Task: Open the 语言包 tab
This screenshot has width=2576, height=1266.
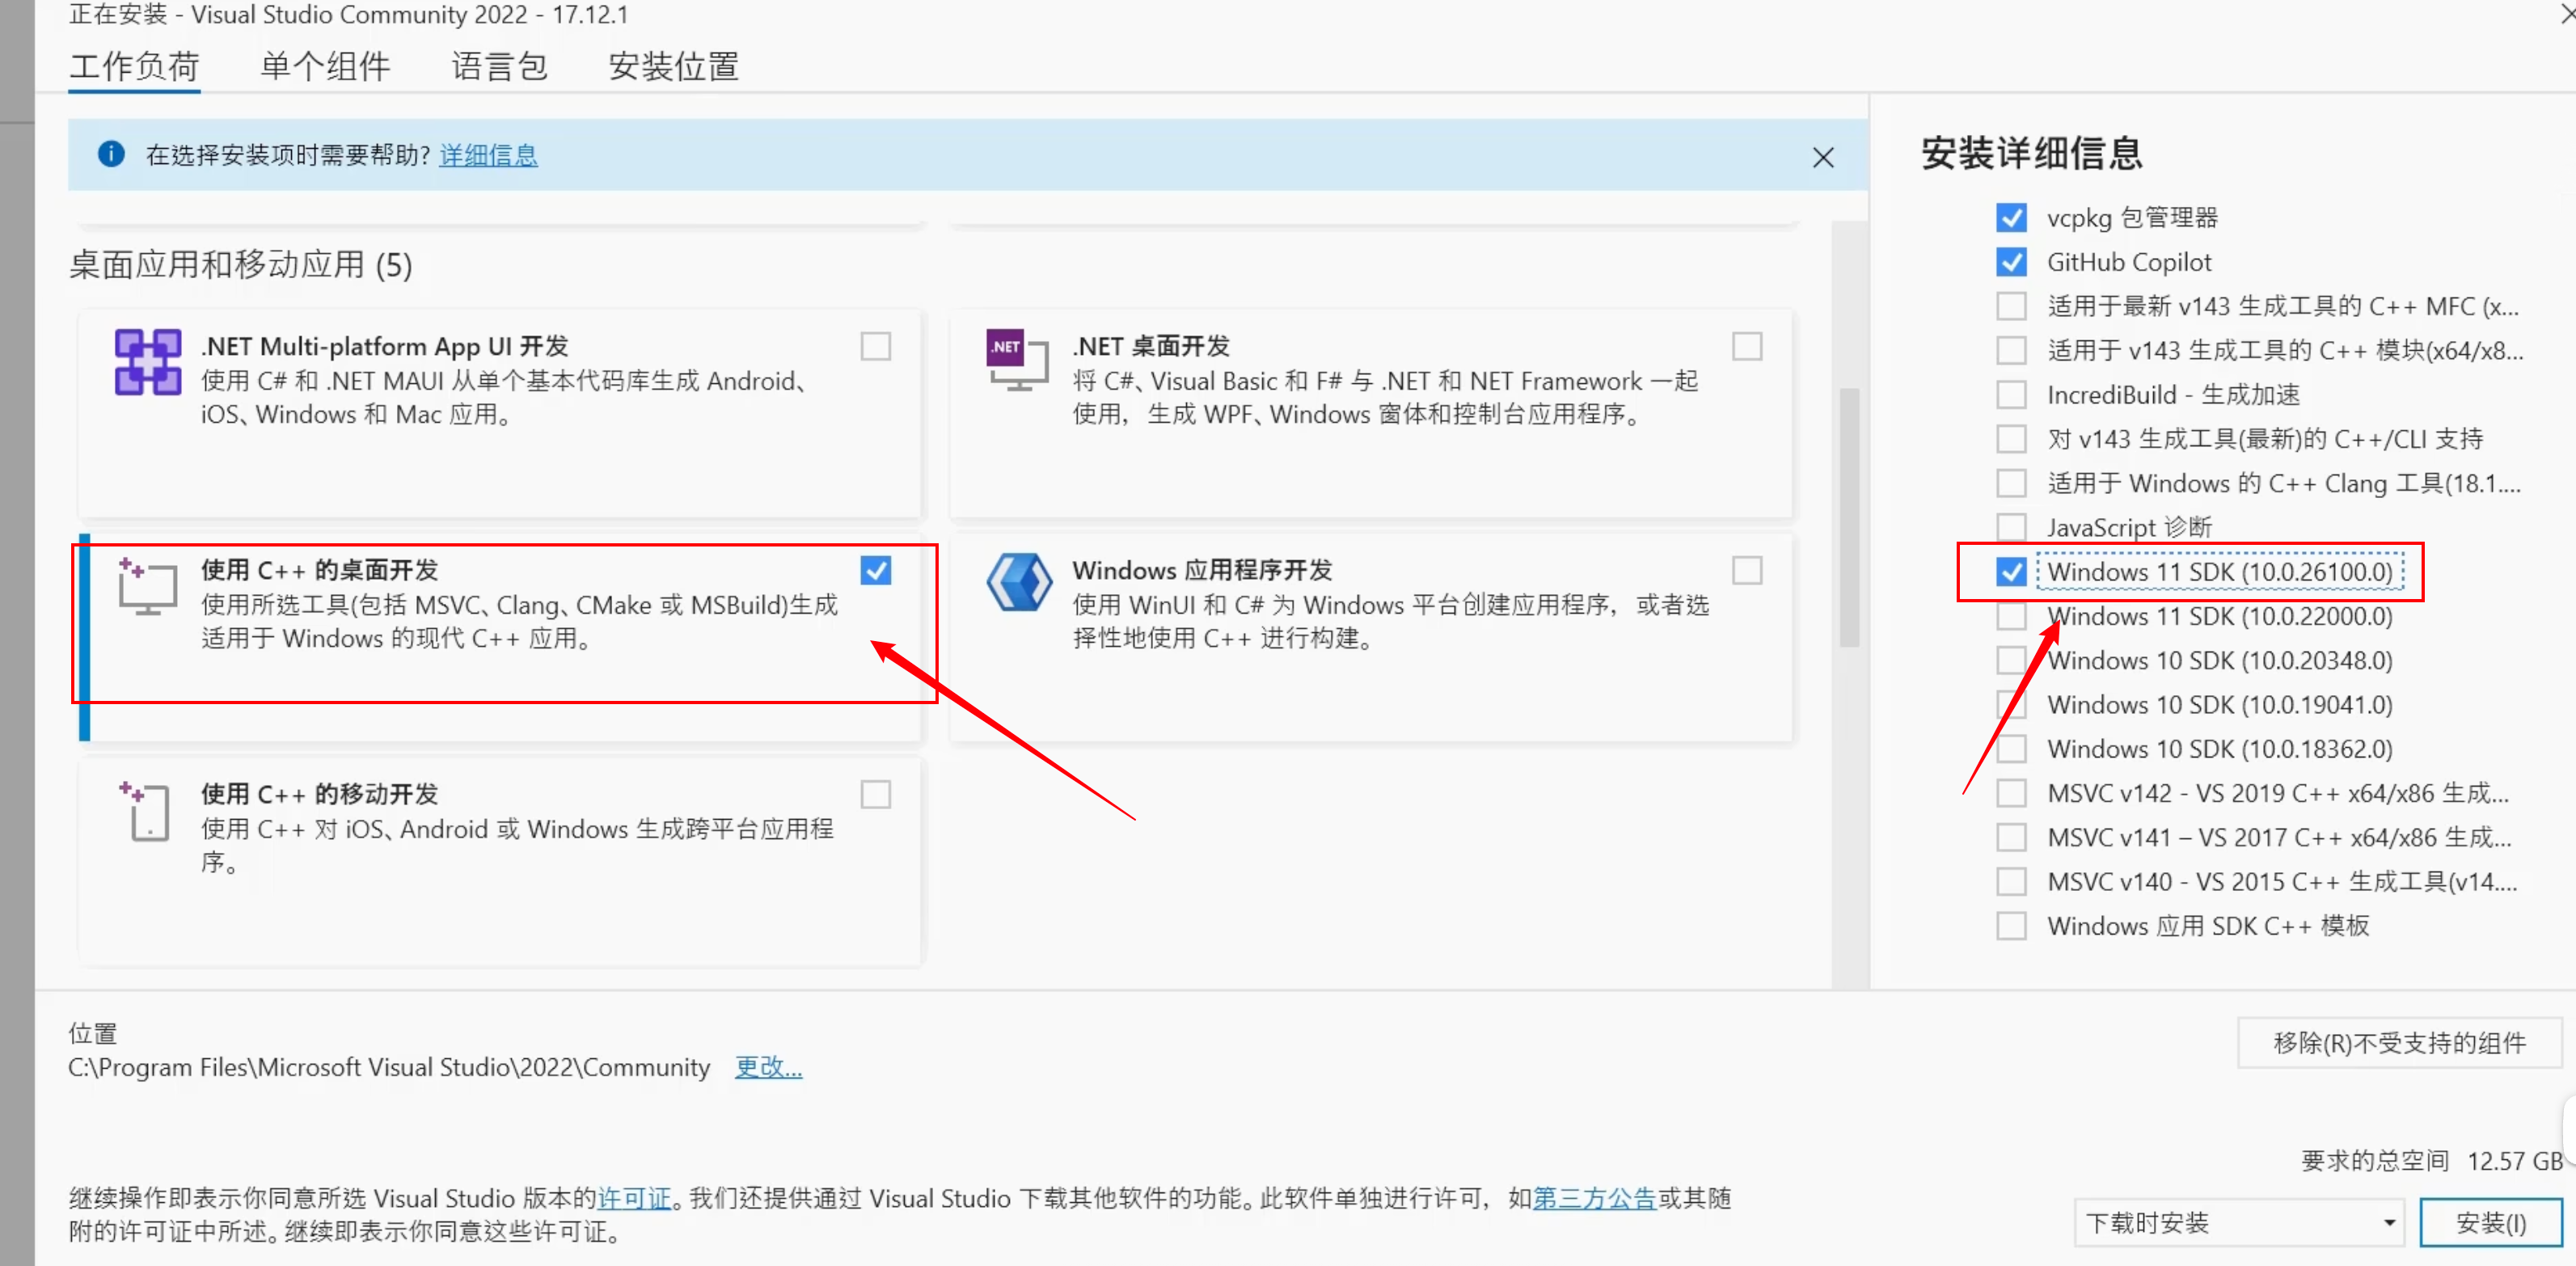Action: 499,66
